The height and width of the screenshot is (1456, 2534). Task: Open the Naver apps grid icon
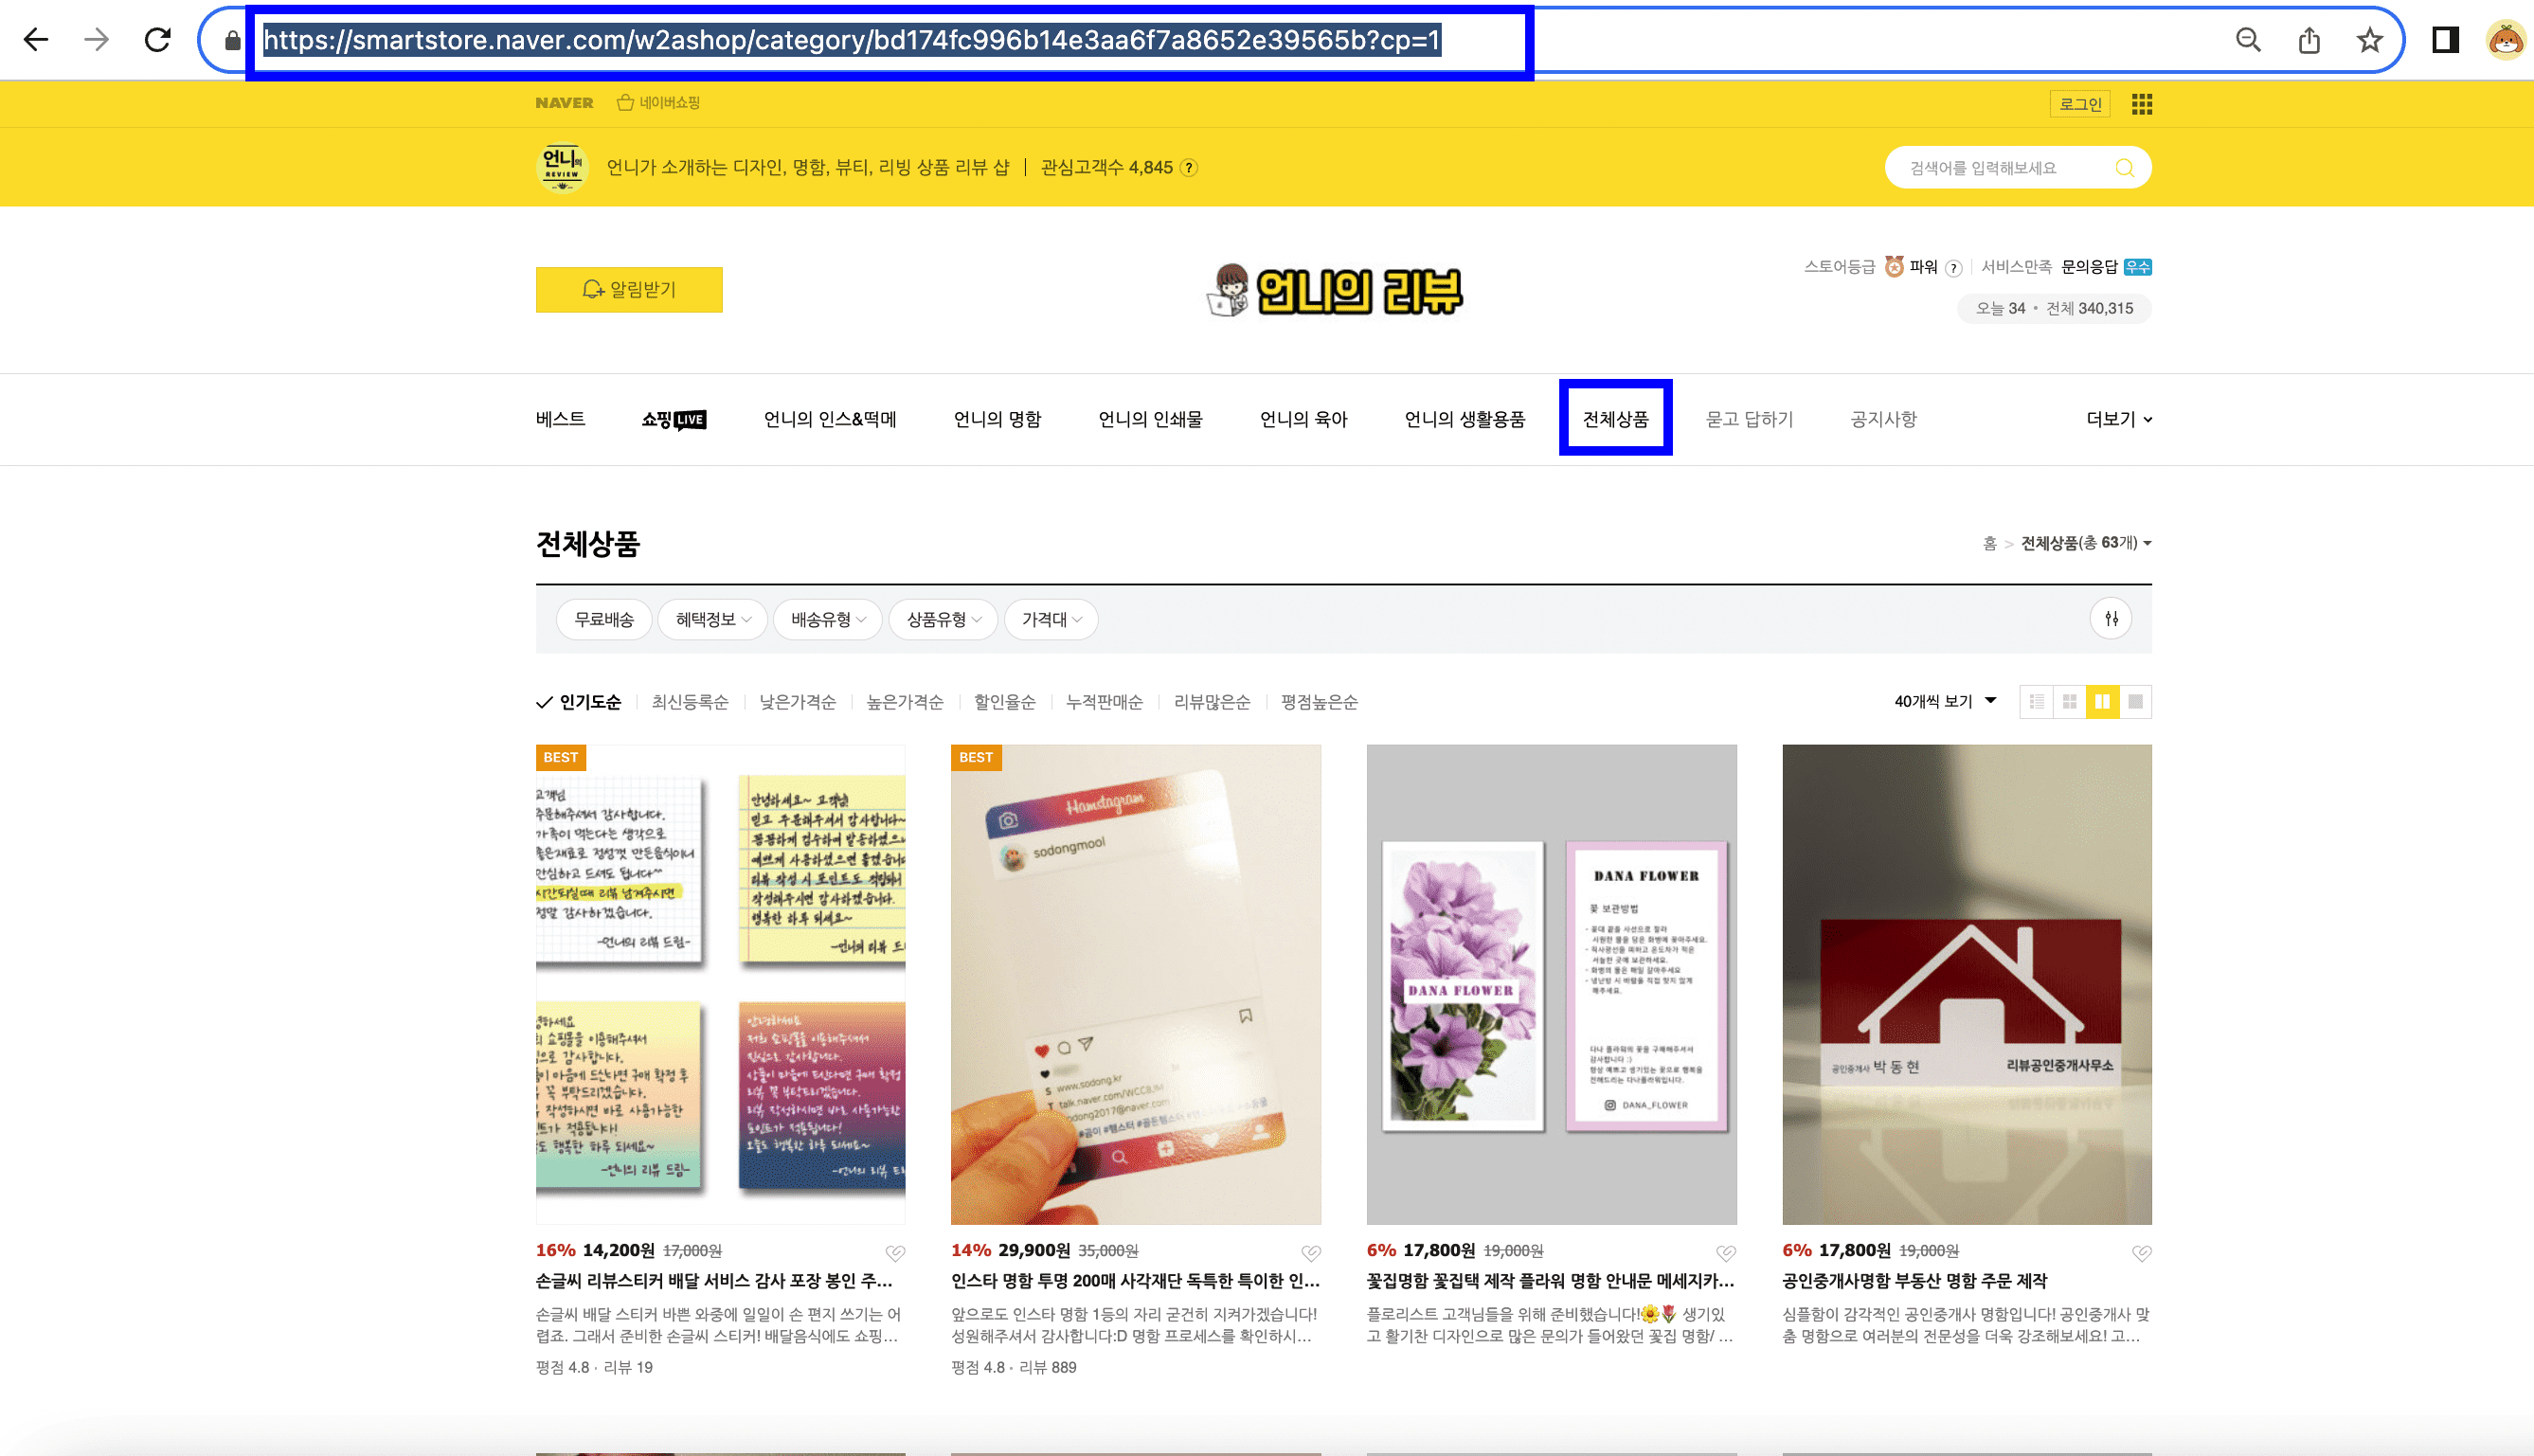coord(2142,103)
